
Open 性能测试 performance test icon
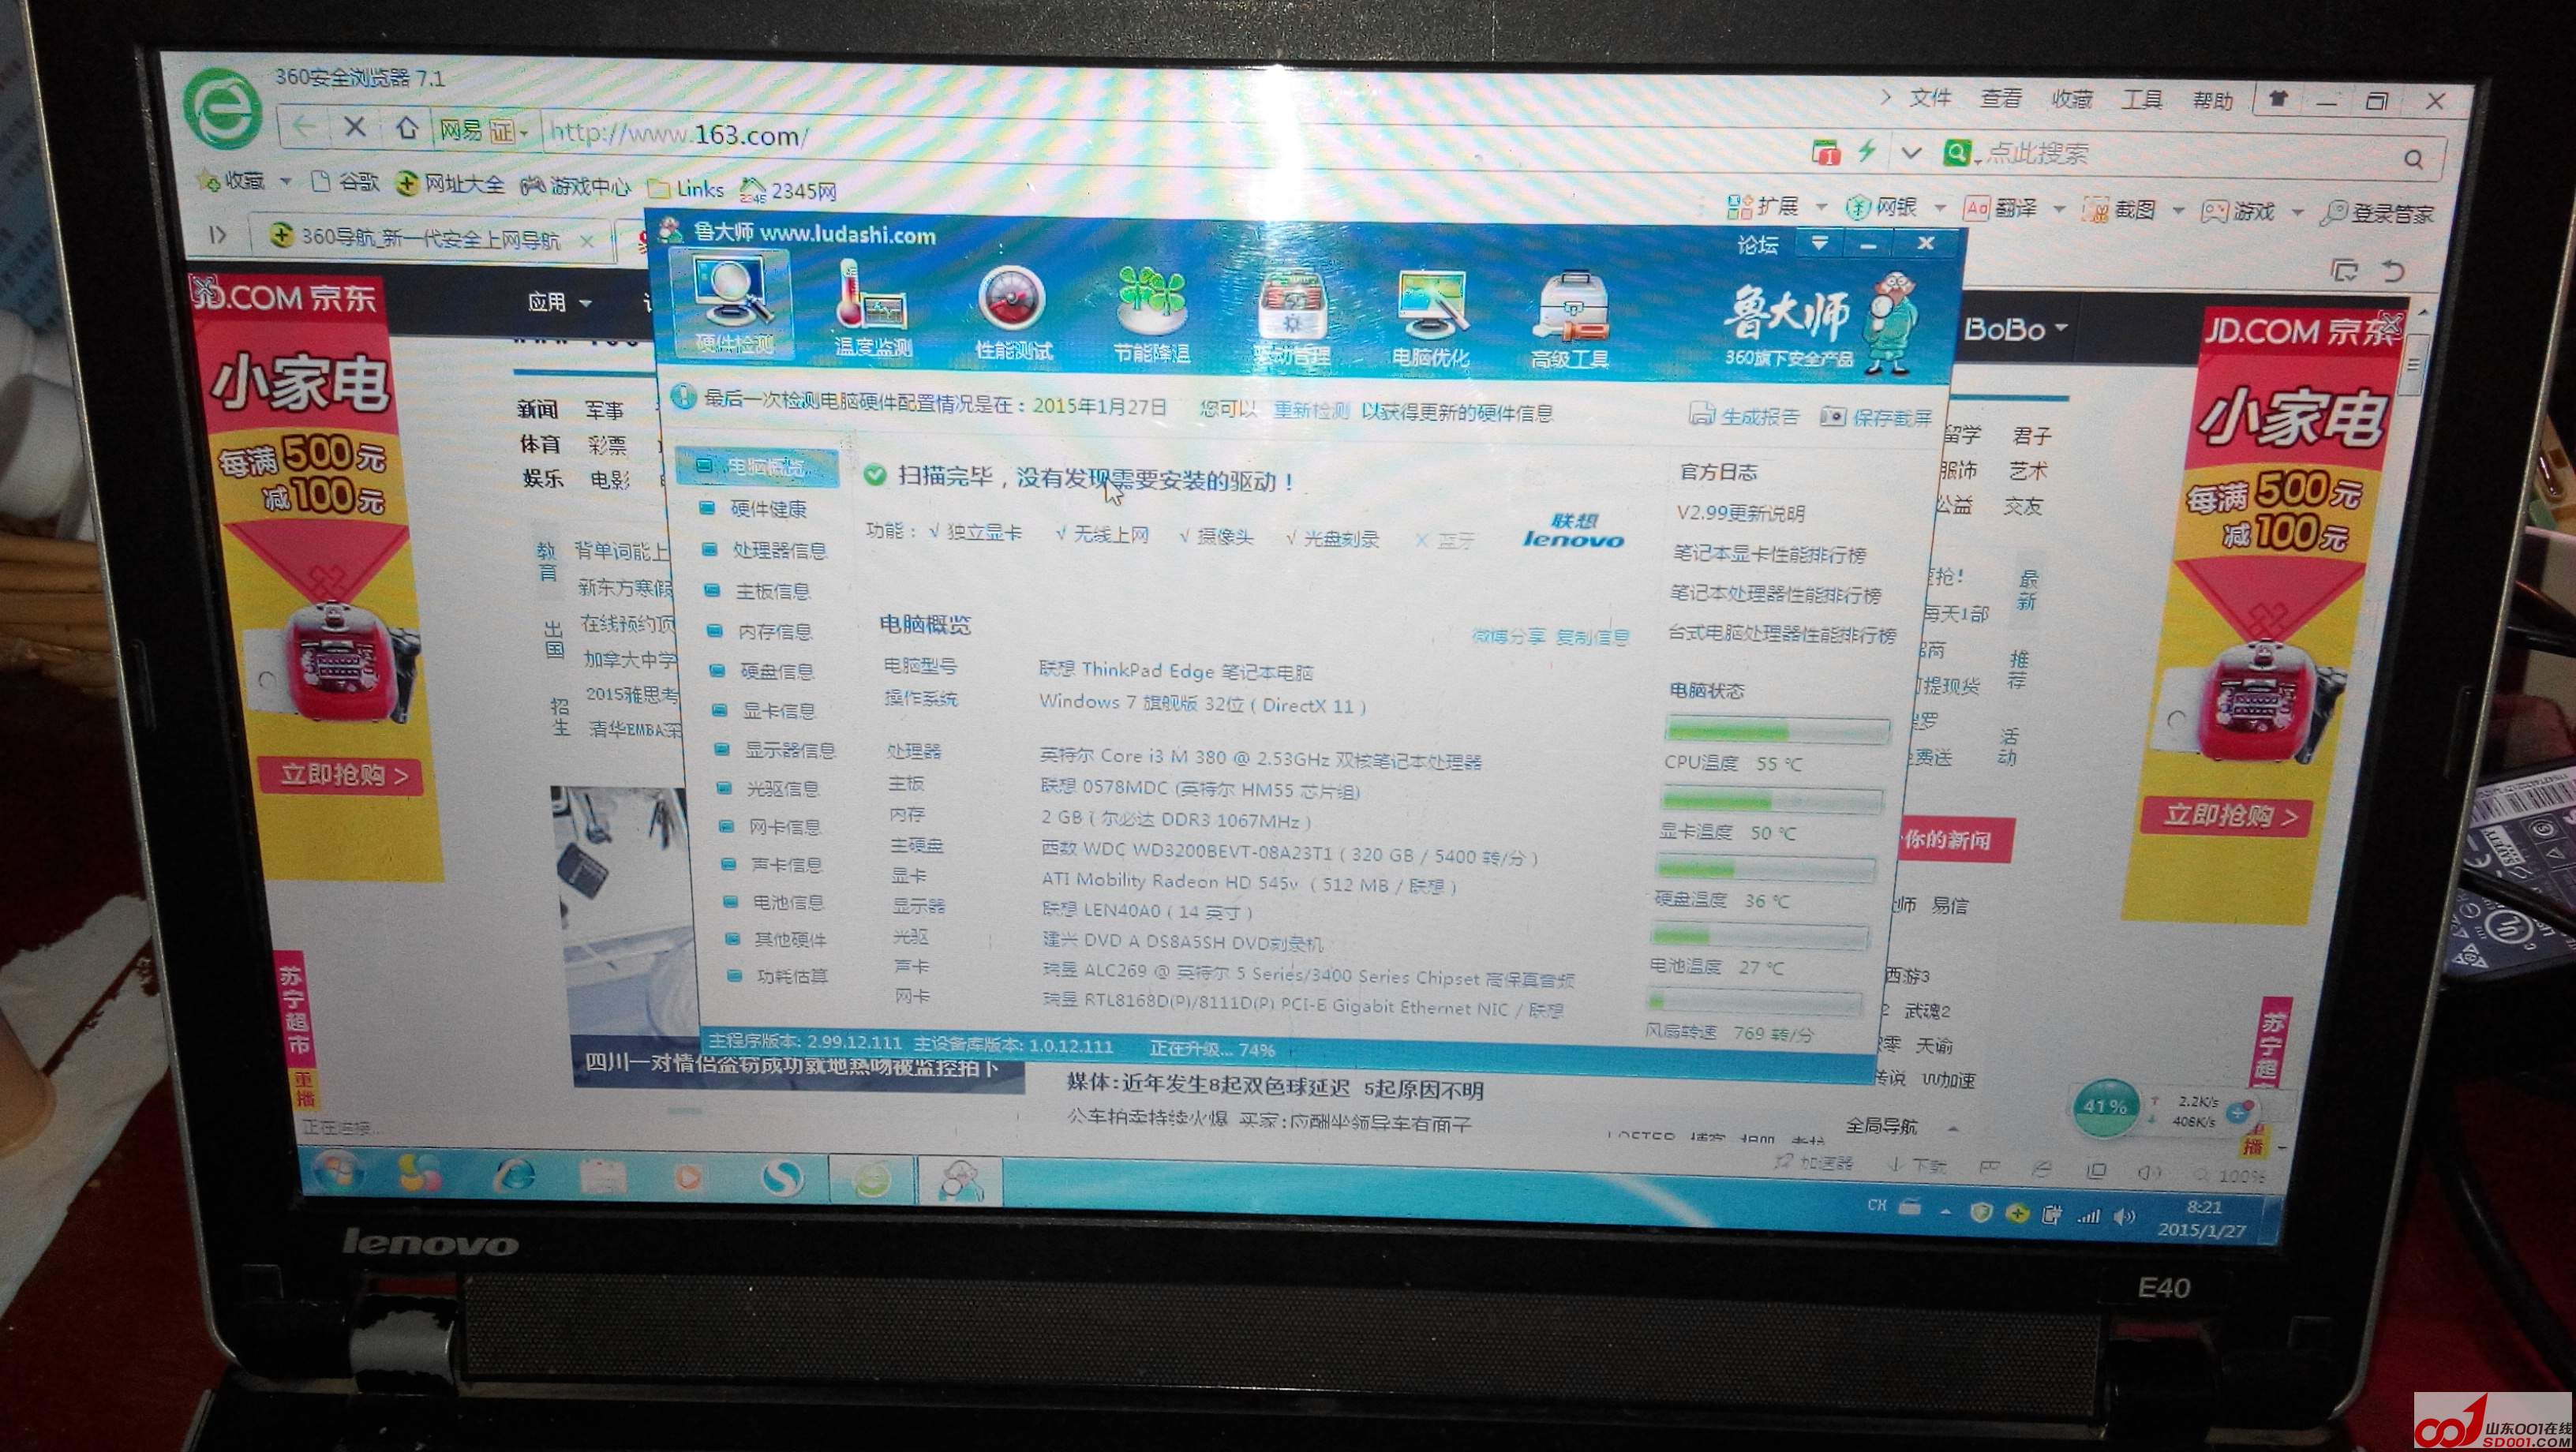[1012, 313]
